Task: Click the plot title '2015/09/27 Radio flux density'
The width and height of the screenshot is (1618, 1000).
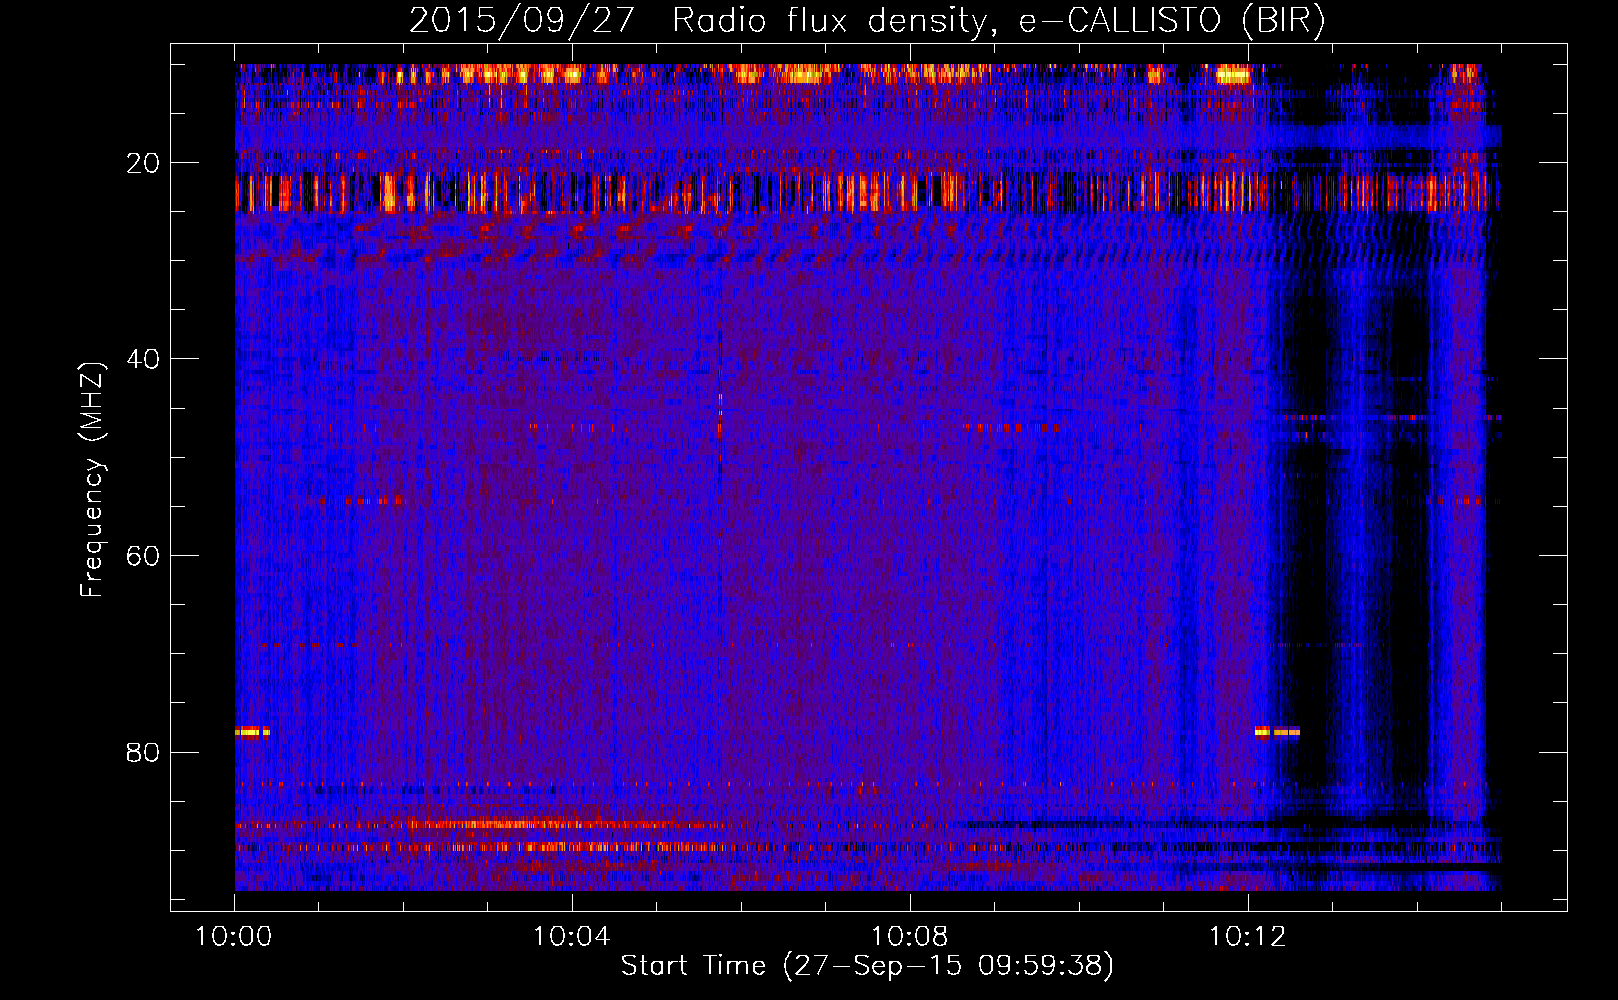Action: pyautogui.click(x=867, y=21)
